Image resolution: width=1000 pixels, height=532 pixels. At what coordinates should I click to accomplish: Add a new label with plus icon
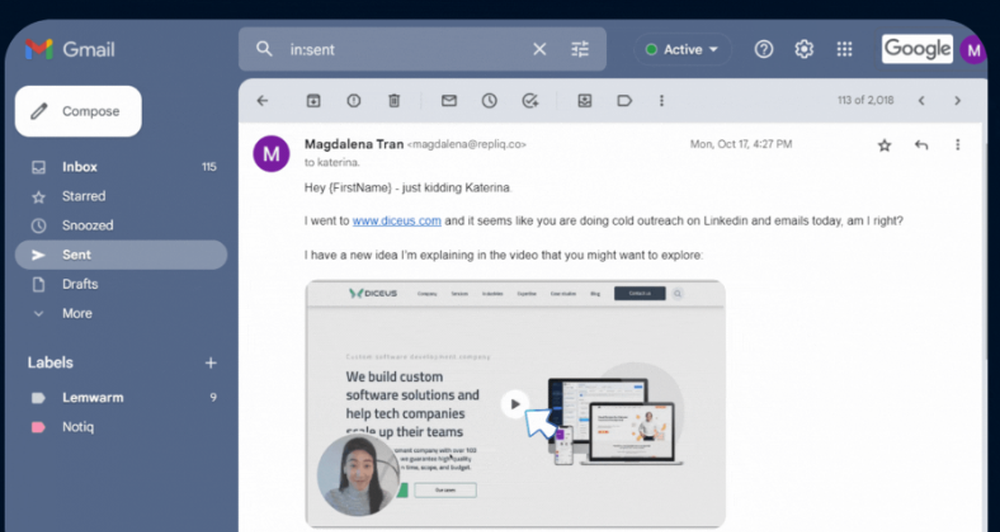tap(210, 363)
